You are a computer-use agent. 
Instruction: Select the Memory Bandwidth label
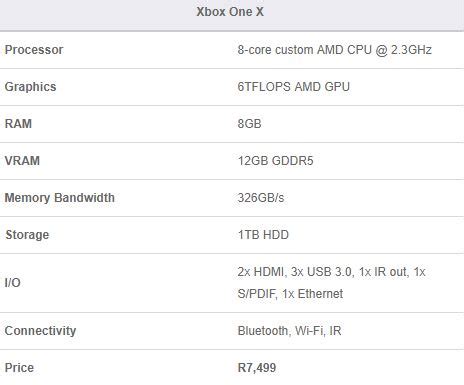click(60, 198)
